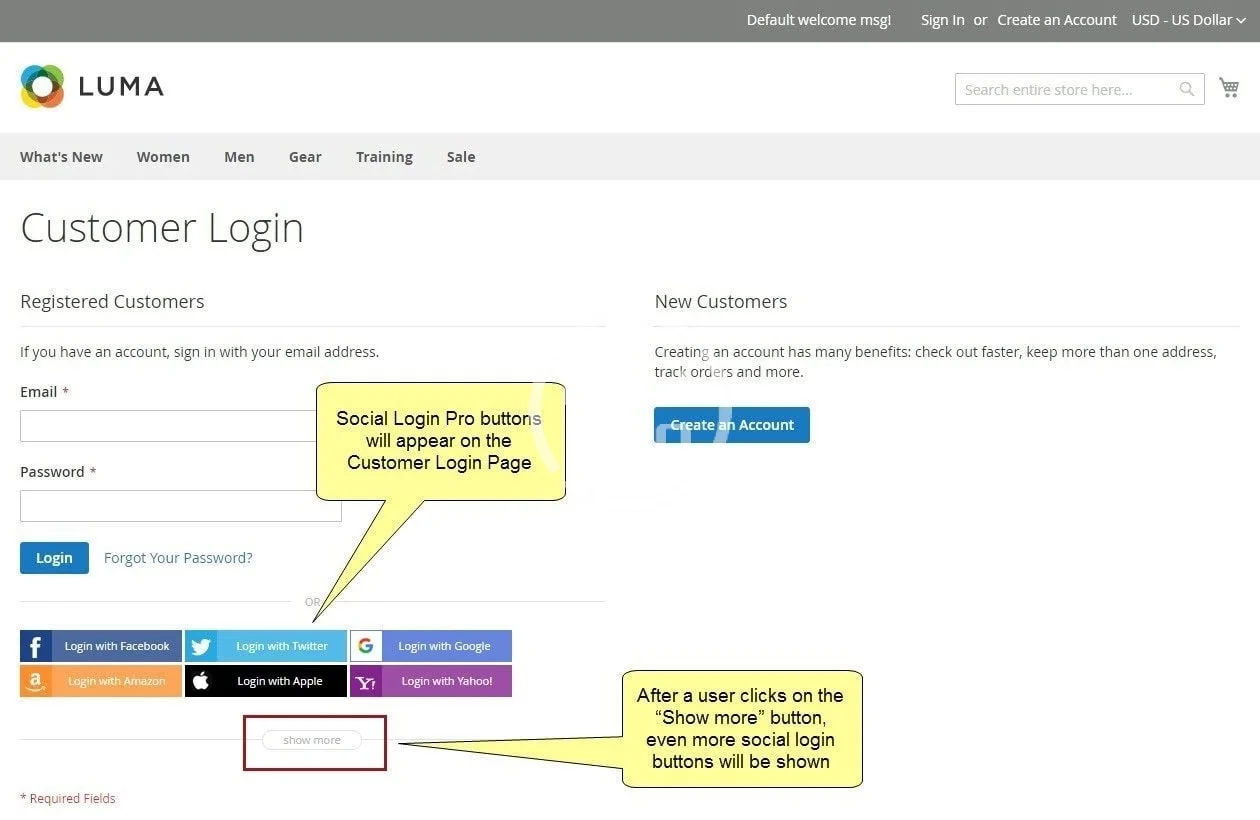The height and width of the screenshot is (820, 1260).
Task: Click Login with Amazon button
Action: click(x=101, y=681)
